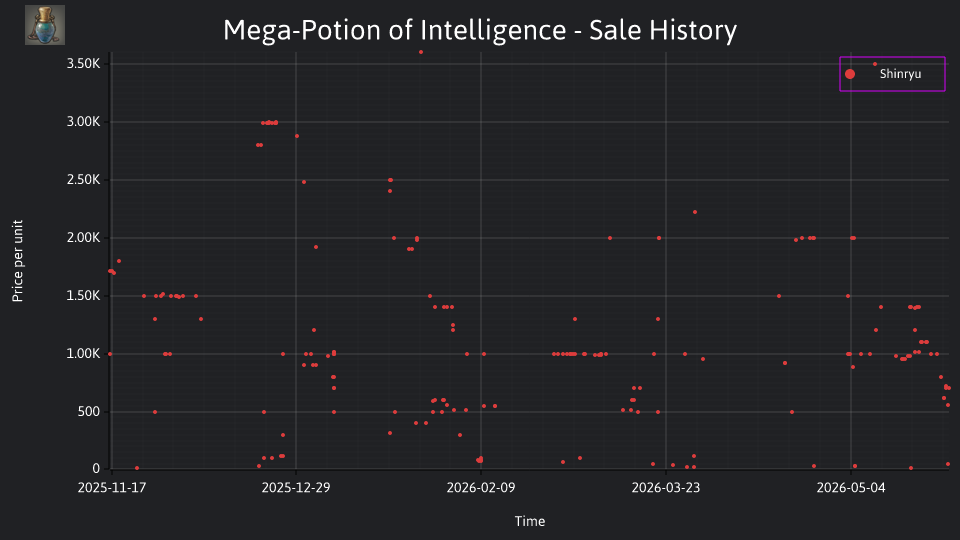
Task: Click the 2026-02-09 date axis label
Action: [481, 488]
